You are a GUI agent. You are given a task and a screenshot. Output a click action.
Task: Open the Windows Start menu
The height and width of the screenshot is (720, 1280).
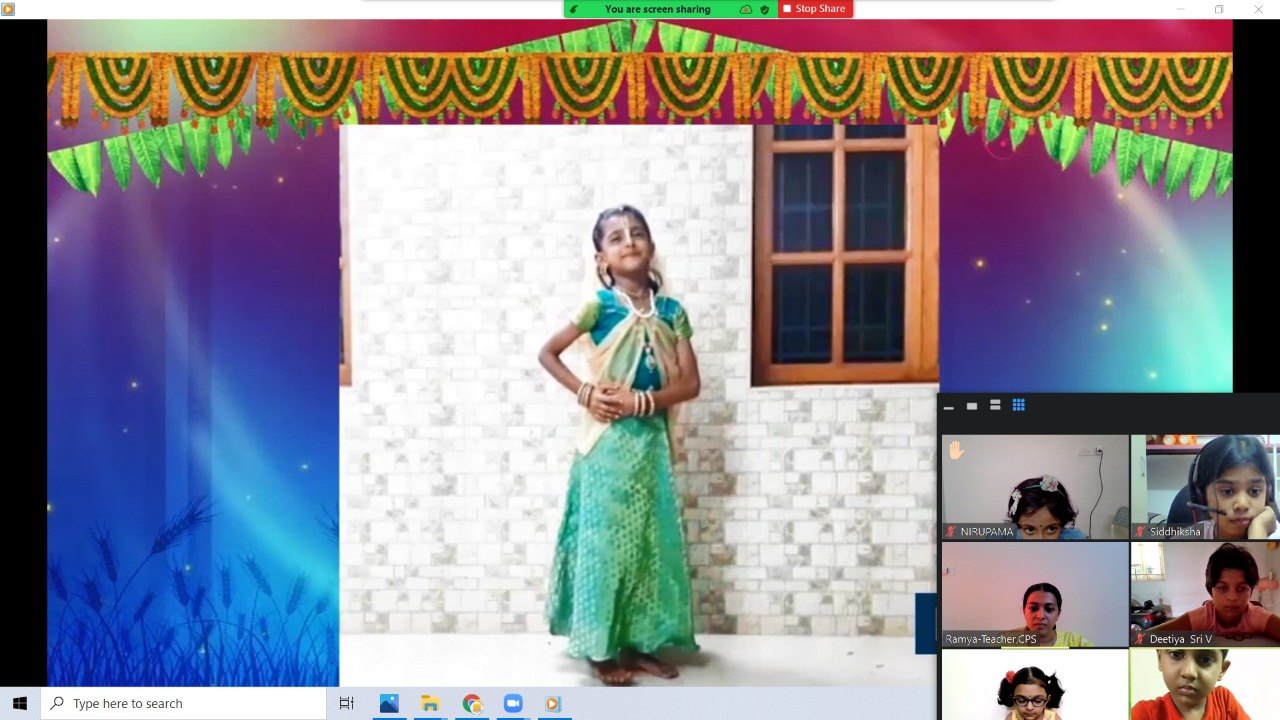[20, 704]
